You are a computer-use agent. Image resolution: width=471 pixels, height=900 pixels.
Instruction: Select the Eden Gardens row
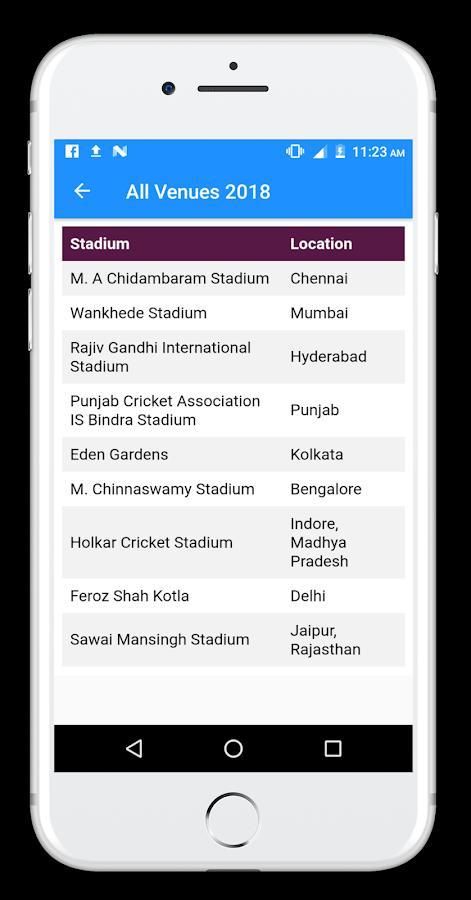(233, 454)
